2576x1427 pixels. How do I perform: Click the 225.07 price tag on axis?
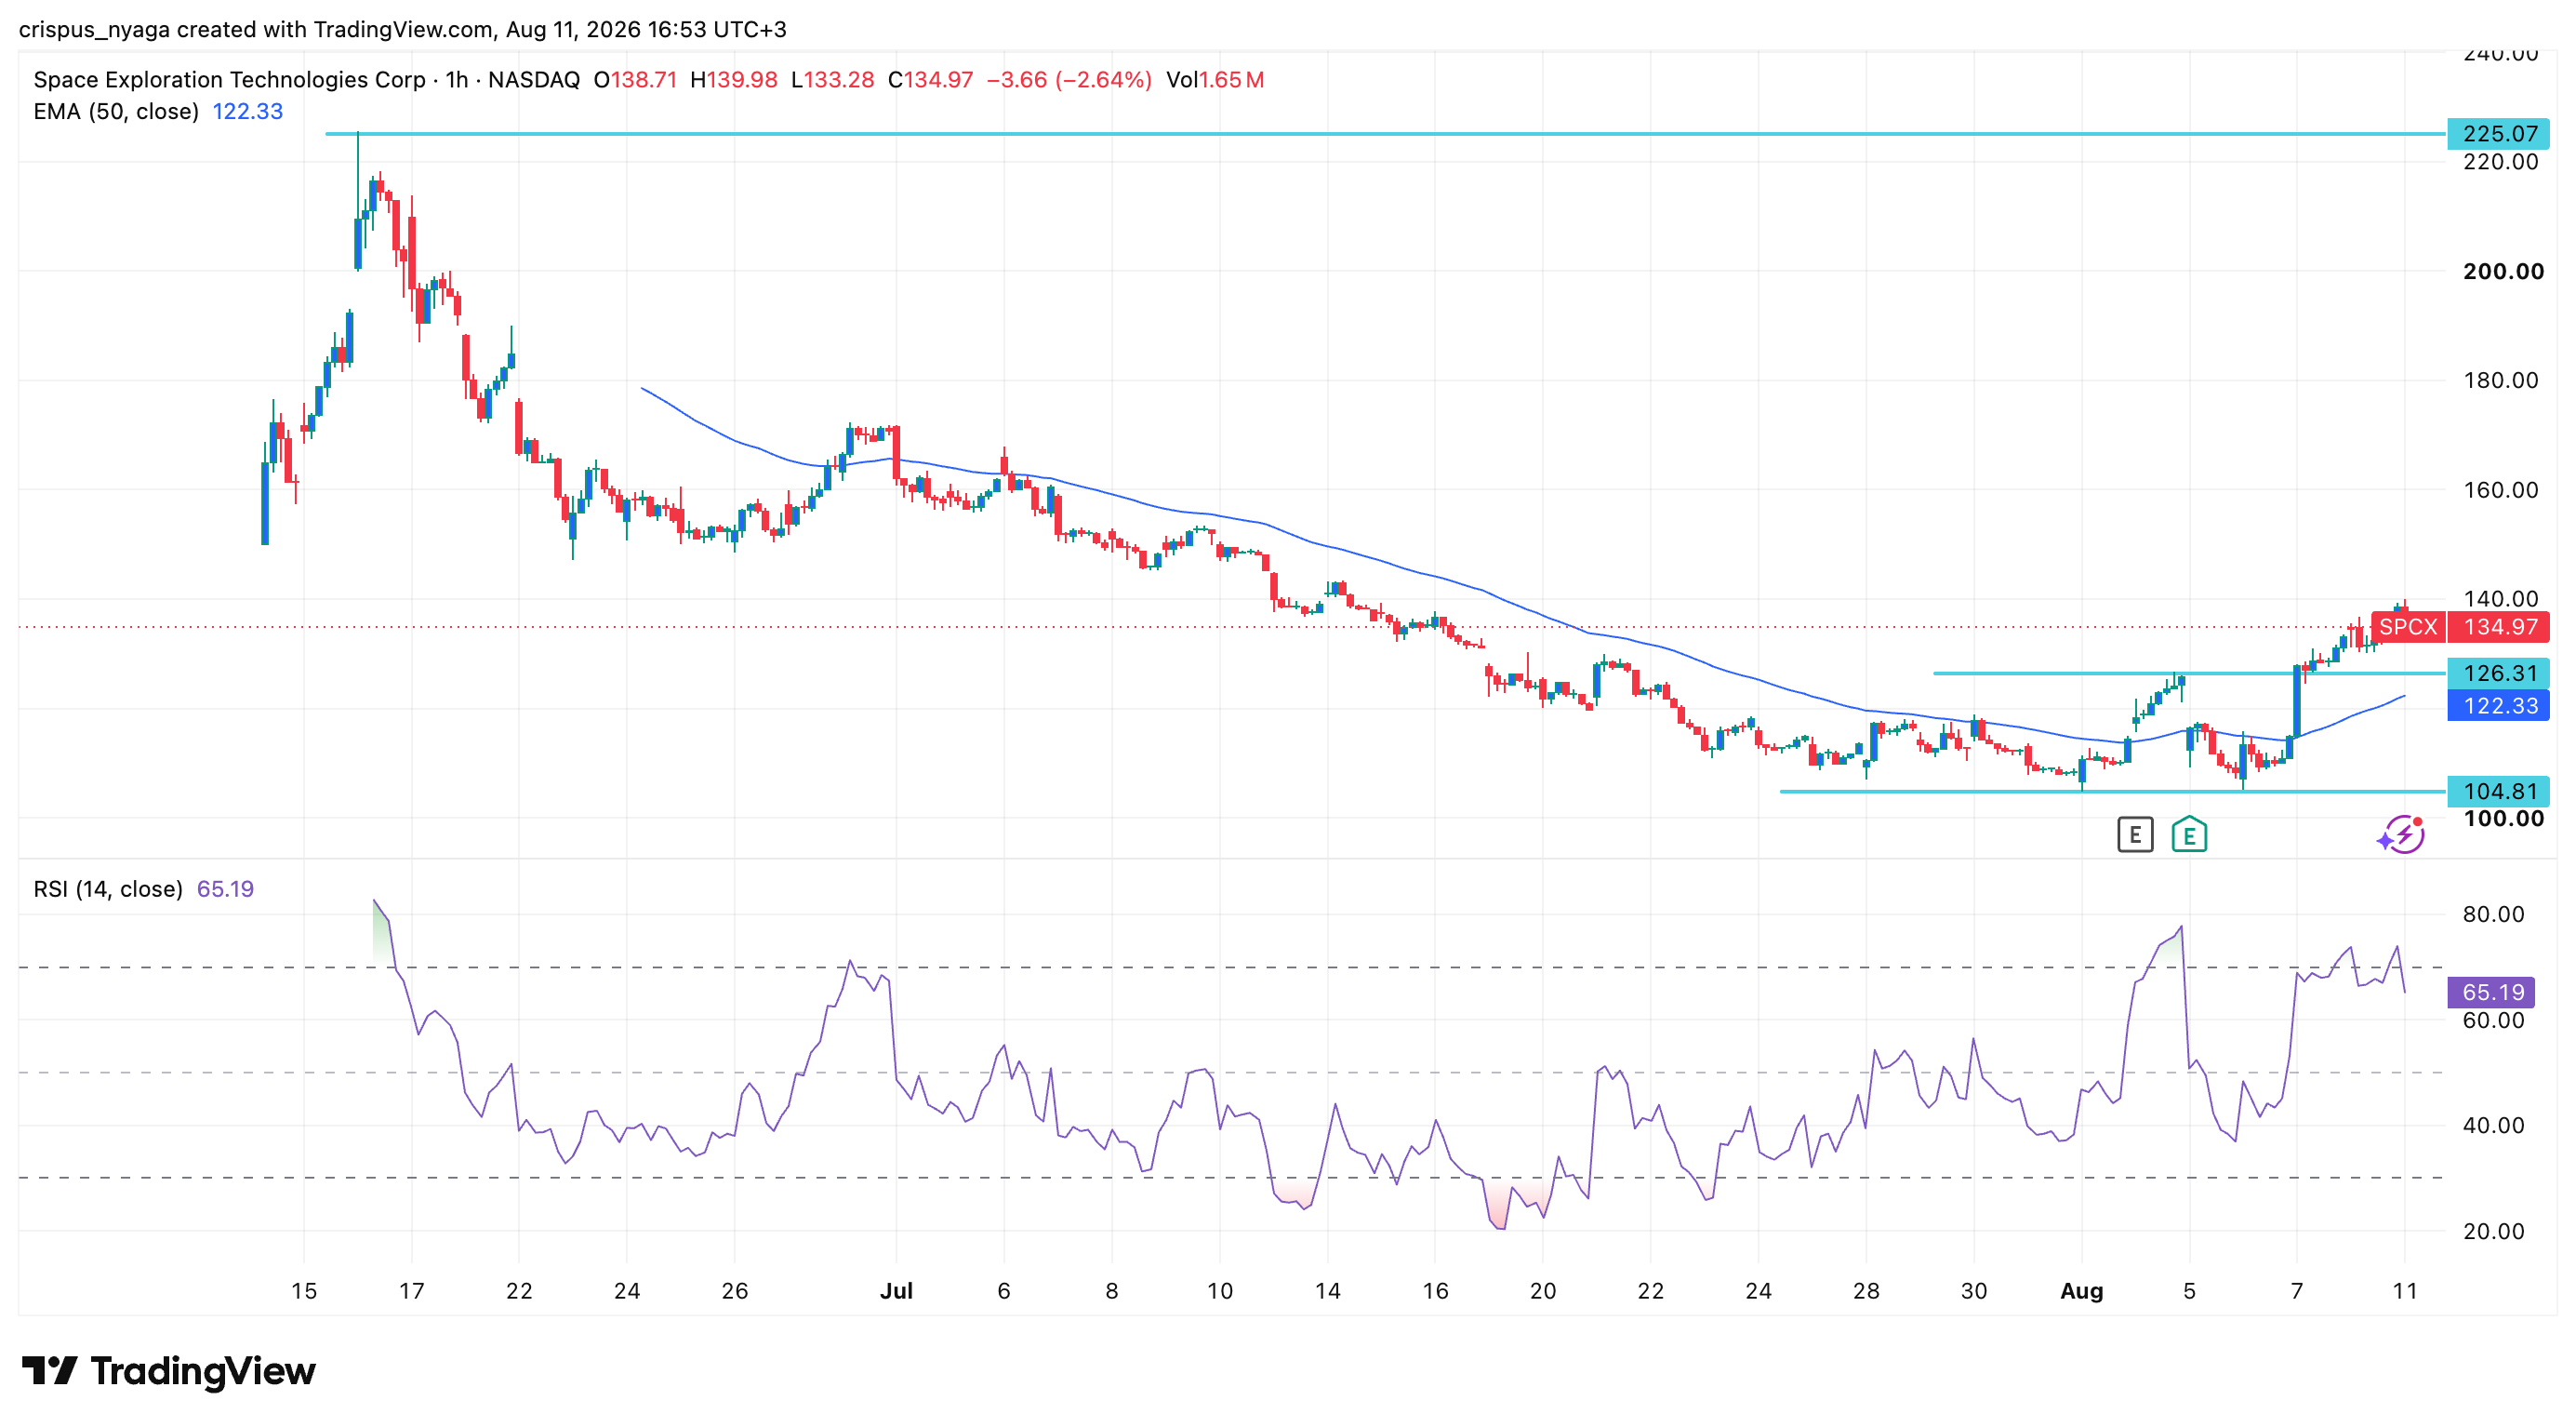(x=2498, y=133)
